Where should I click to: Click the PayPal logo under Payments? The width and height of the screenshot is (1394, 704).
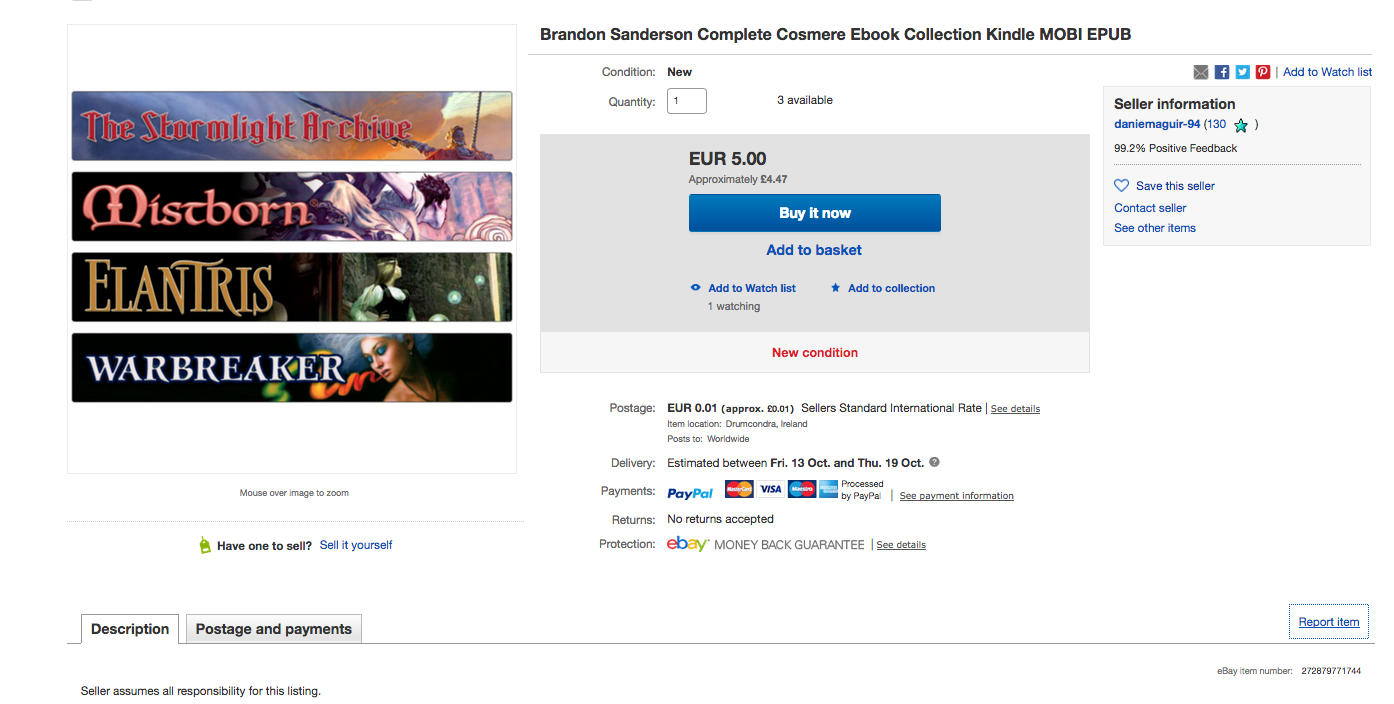tap(690, 492)
